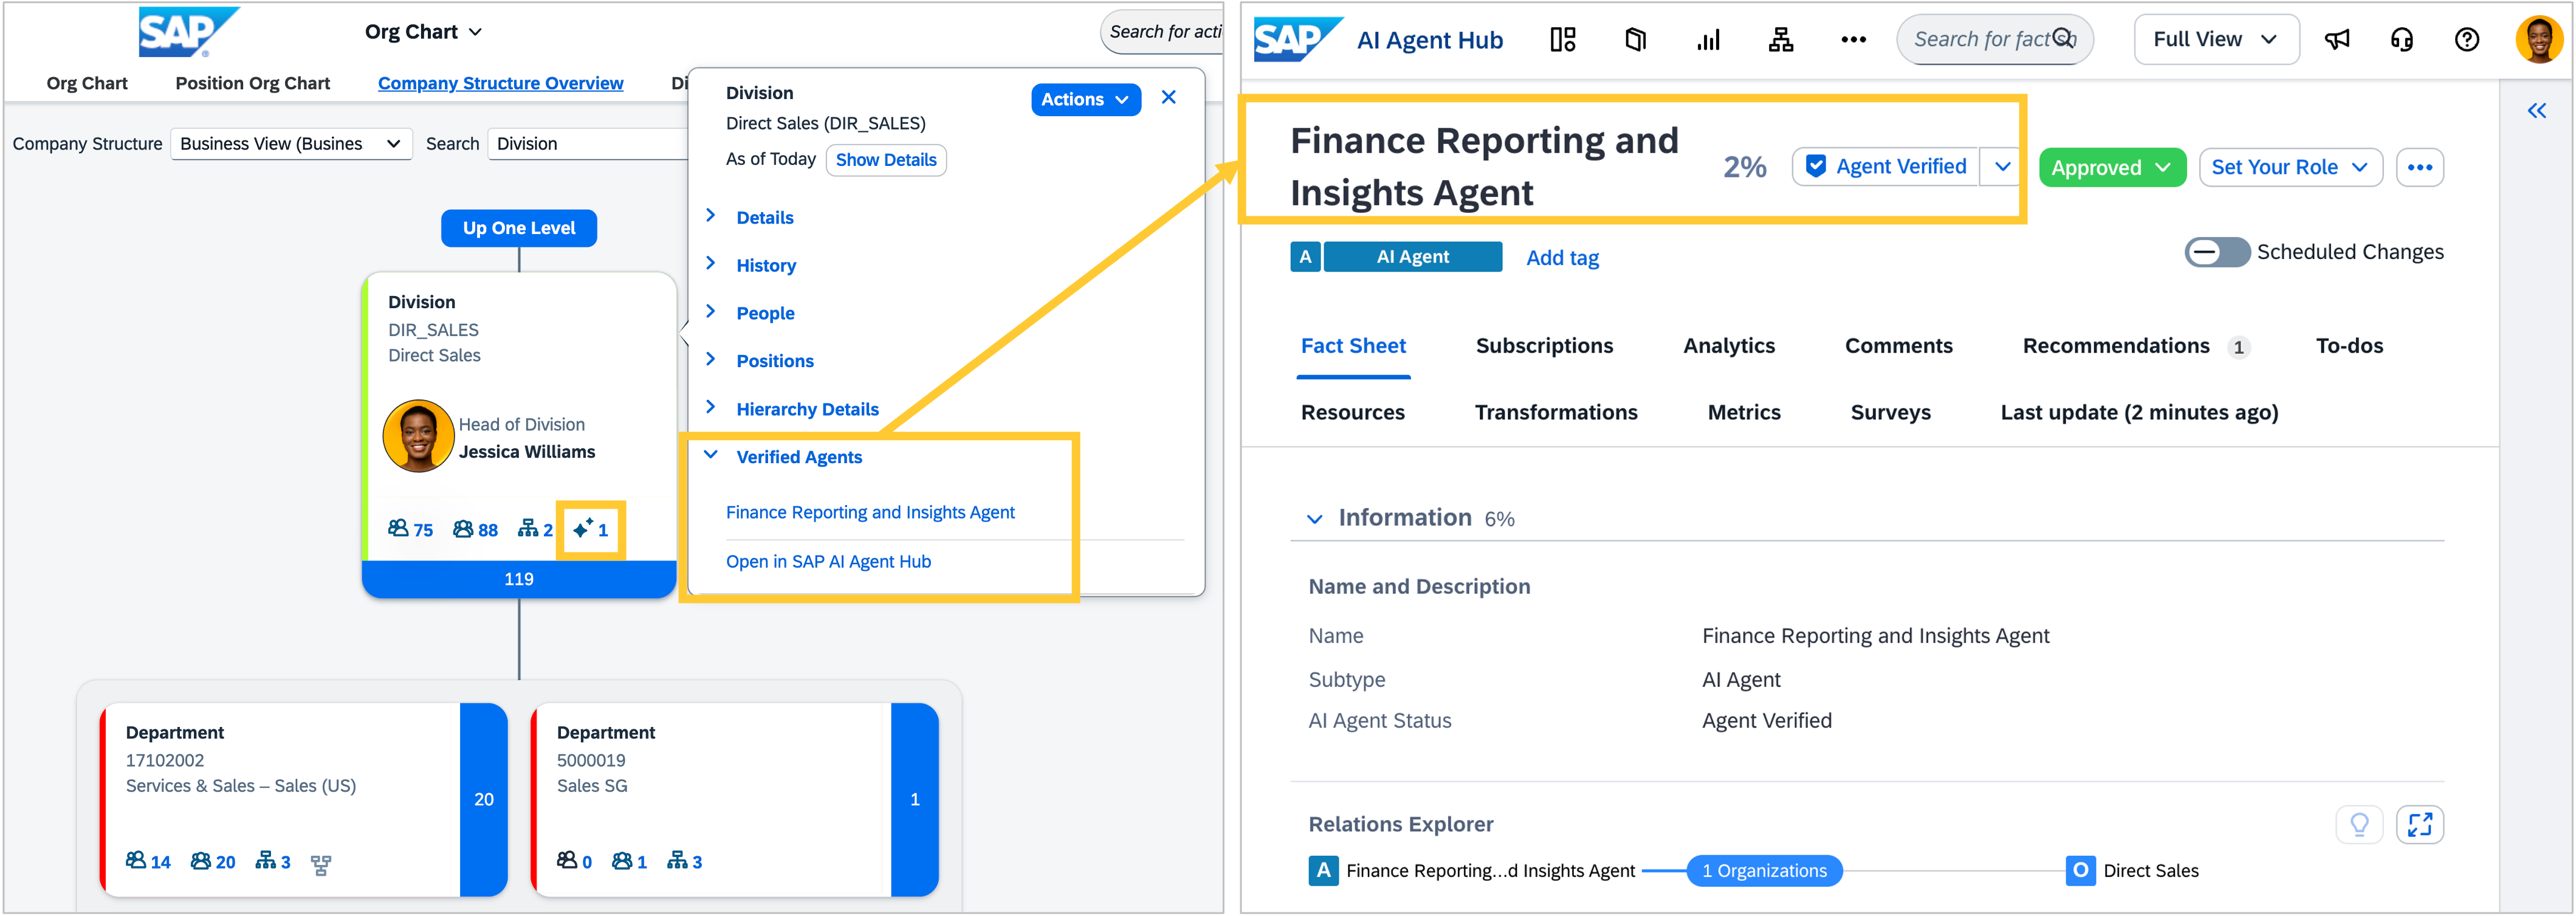Image resolution: width=2576 pixels, height=916 pixels.
Task: Click the 88 positions count on Direct Sales card
Action: pos(475,530)
